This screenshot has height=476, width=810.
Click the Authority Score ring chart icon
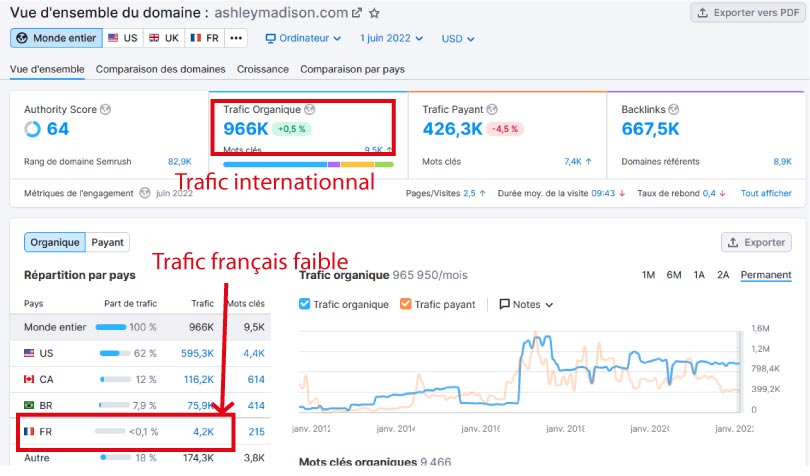pyautogui.click(x=33, y=129)
